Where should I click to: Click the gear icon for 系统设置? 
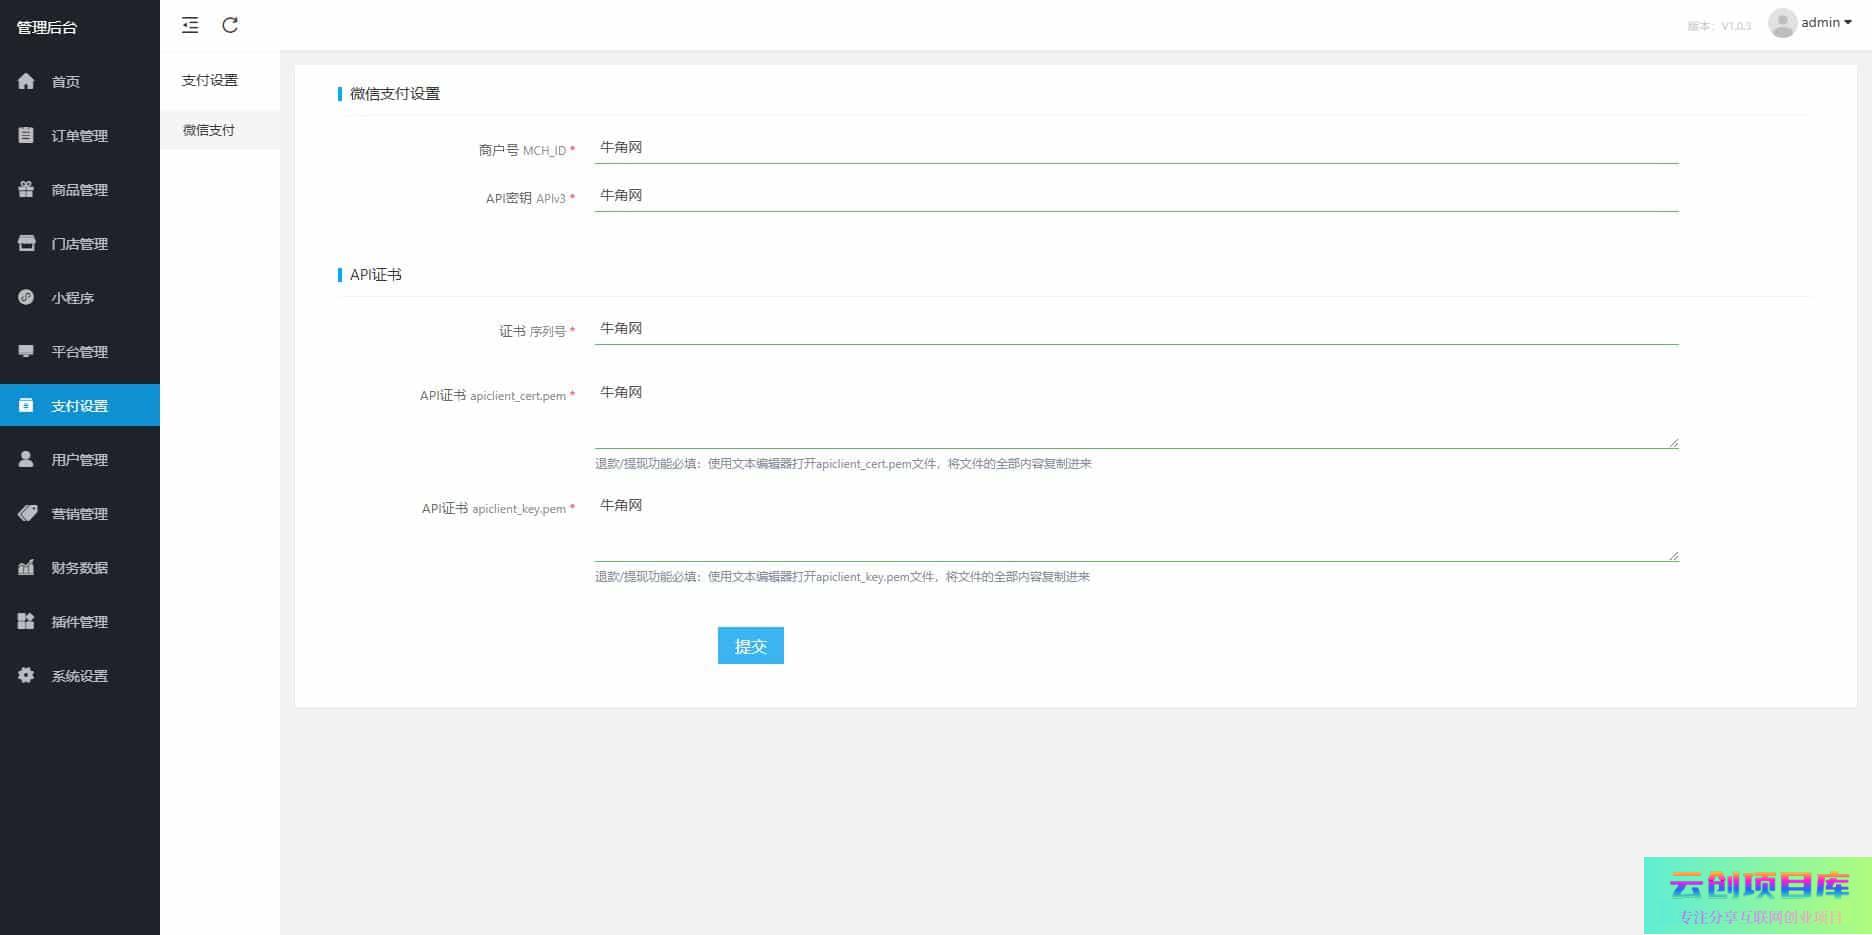[26, 675]
